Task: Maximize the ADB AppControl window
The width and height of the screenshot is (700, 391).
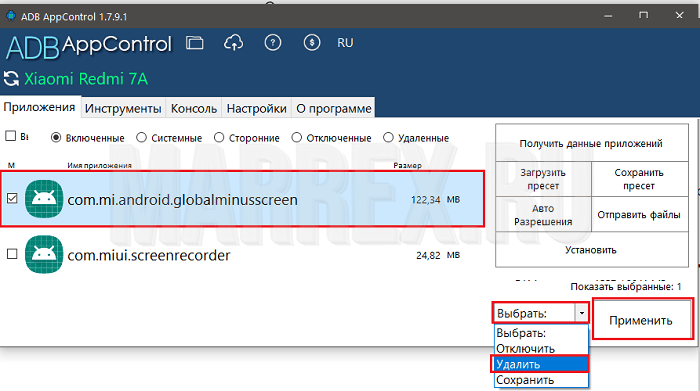Action: pyautogui.click(x=643, y=16)
